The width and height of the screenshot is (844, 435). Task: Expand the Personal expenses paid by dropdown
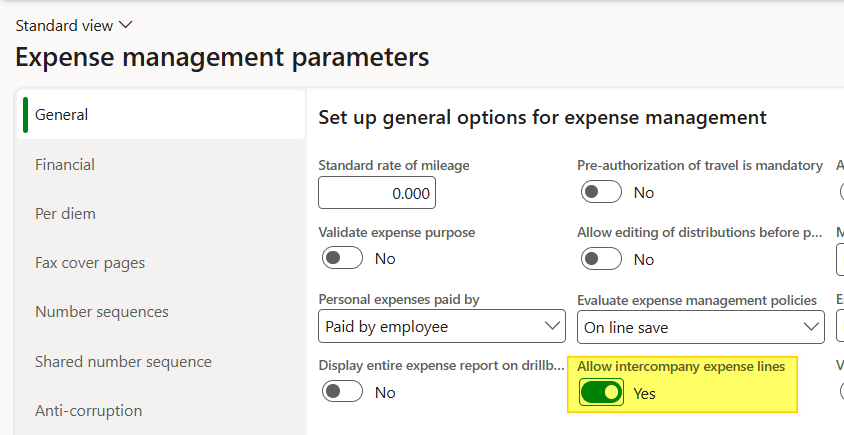pos(441,326)
